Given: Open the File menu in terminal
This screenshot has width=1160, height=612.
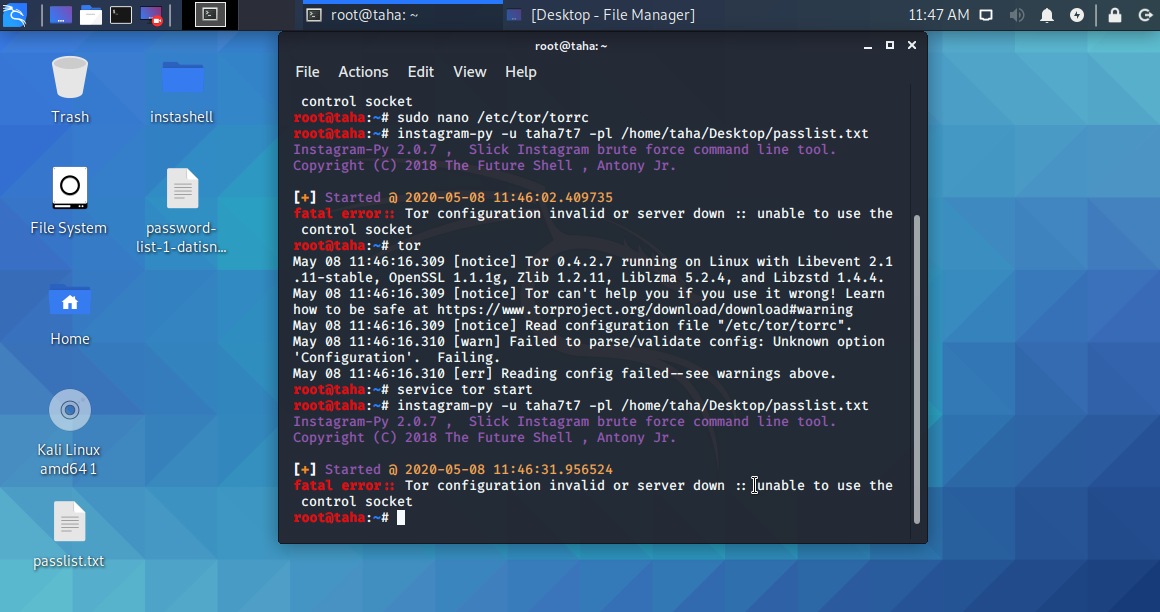Looking at the screenshot, I should click(x=307, y=72).
